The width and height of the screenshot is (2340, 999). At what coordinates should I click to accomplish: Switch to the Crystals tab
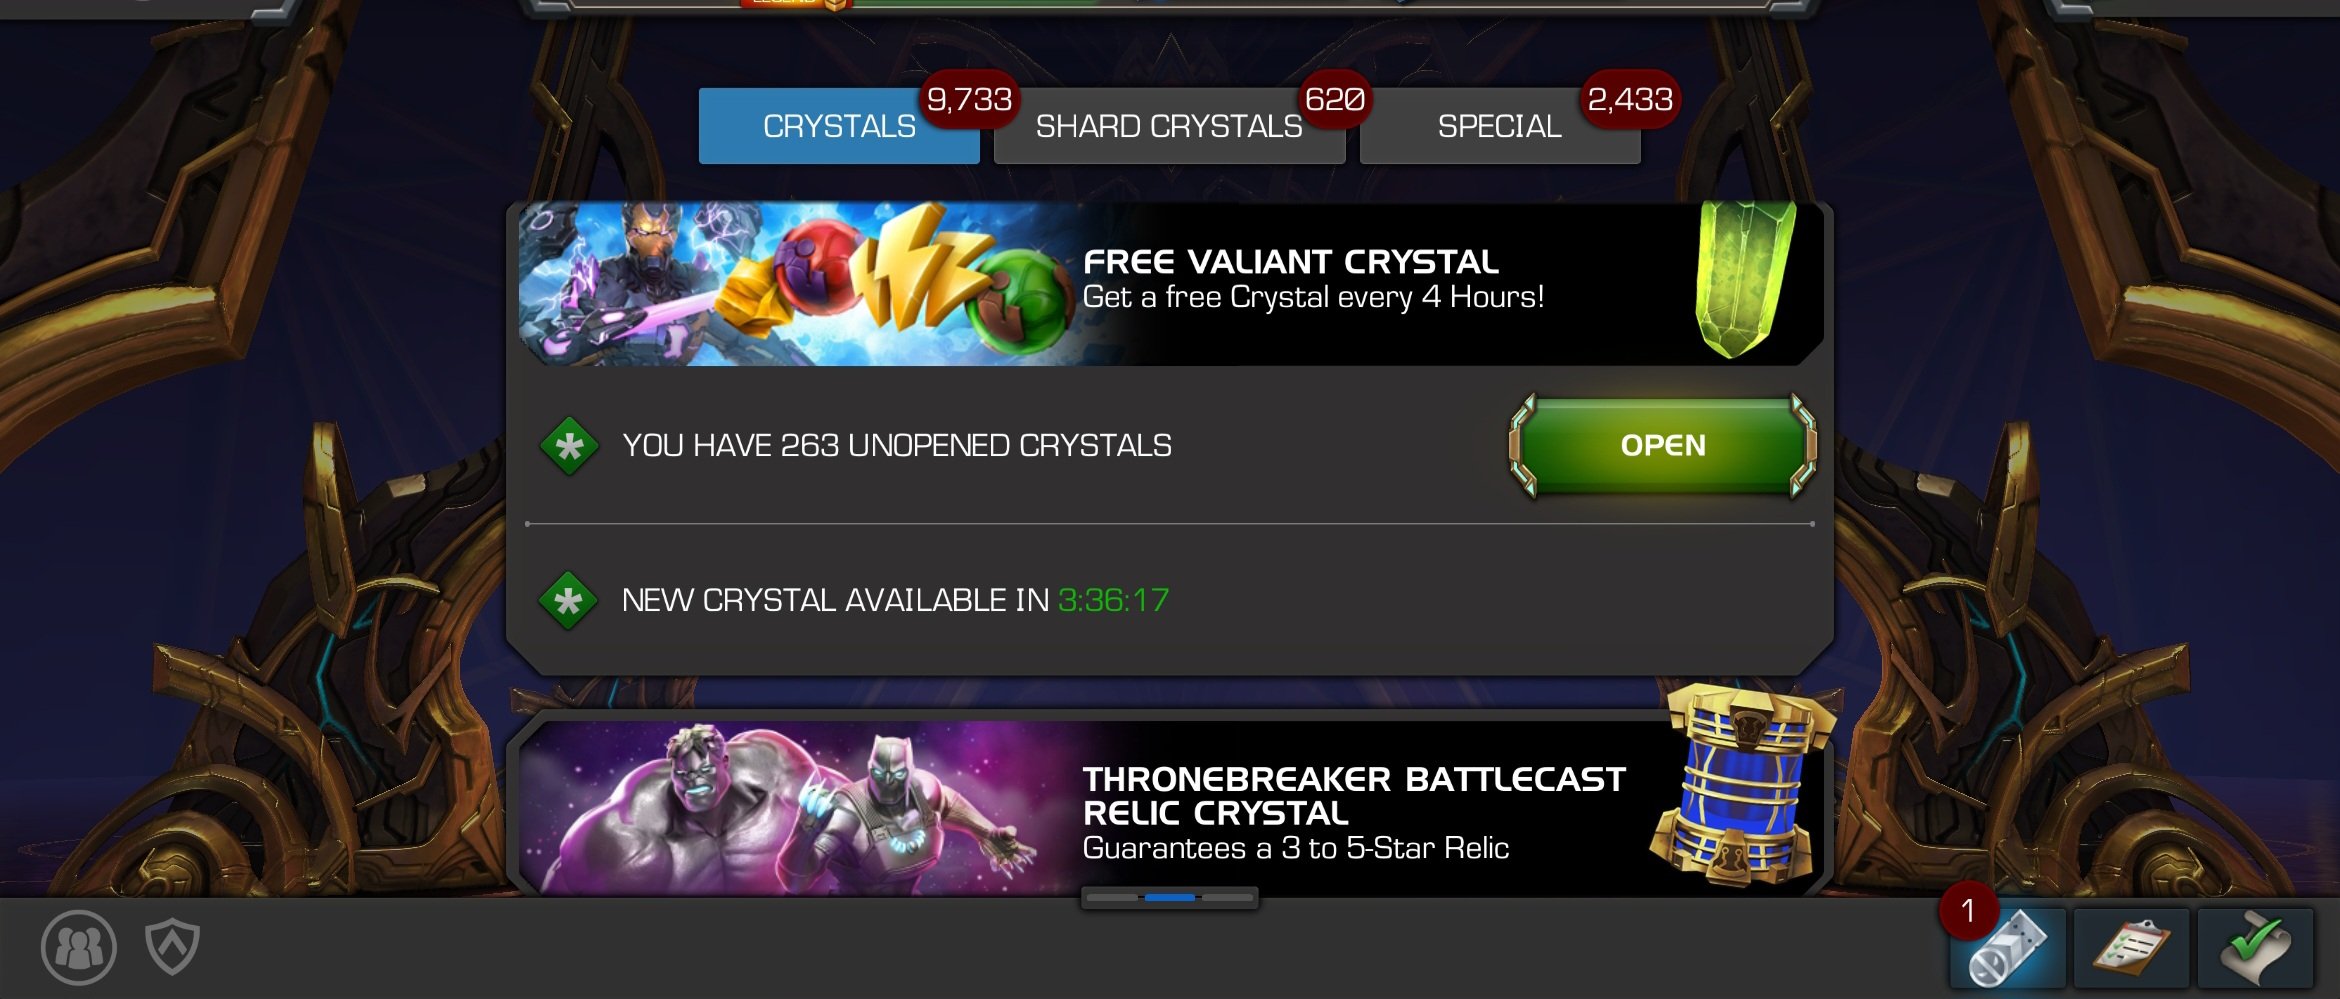[x=839, y=126]
